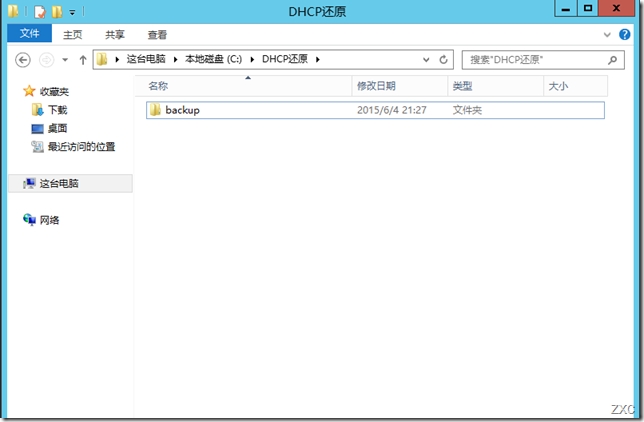The height and width of the screenshot is (422, 644).
Task: Expand the arrow after 本地磁盘 (C:) in path
Action: [252, 60]
